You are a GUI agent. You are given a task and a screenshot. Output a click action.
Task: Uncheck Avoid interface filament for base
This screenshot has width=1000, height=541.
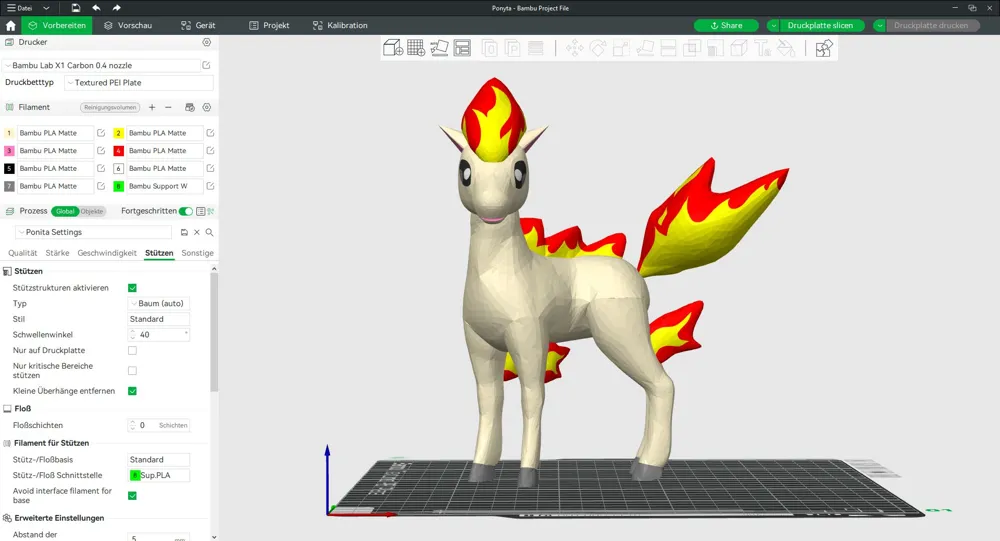(x=132, y=496)
